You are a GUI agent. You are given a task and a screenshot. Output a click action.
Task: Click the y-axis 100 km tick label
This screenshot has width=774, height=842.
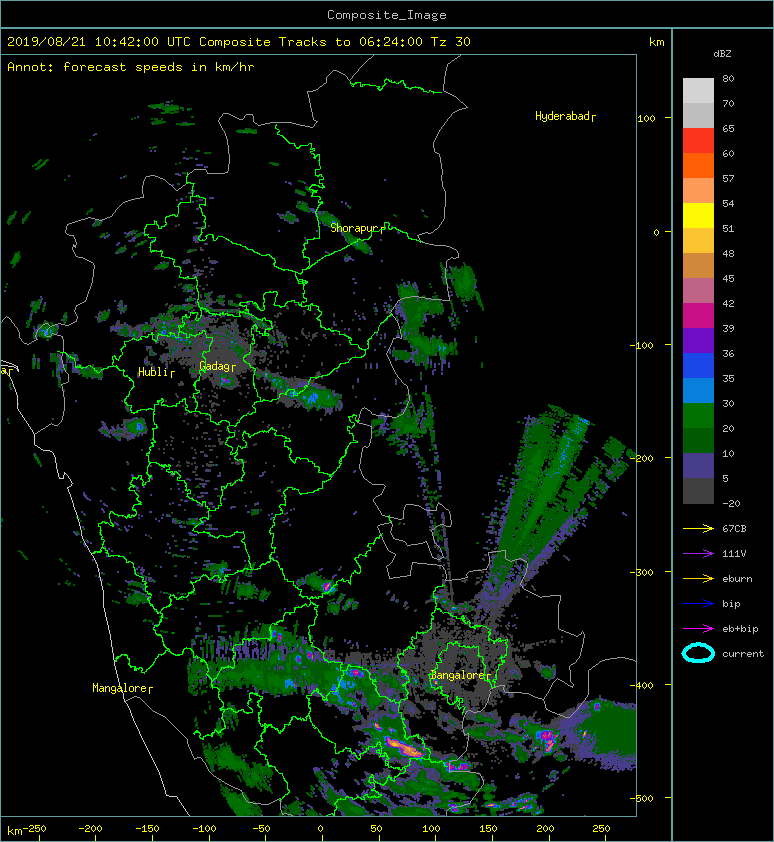tap(646, 119)
